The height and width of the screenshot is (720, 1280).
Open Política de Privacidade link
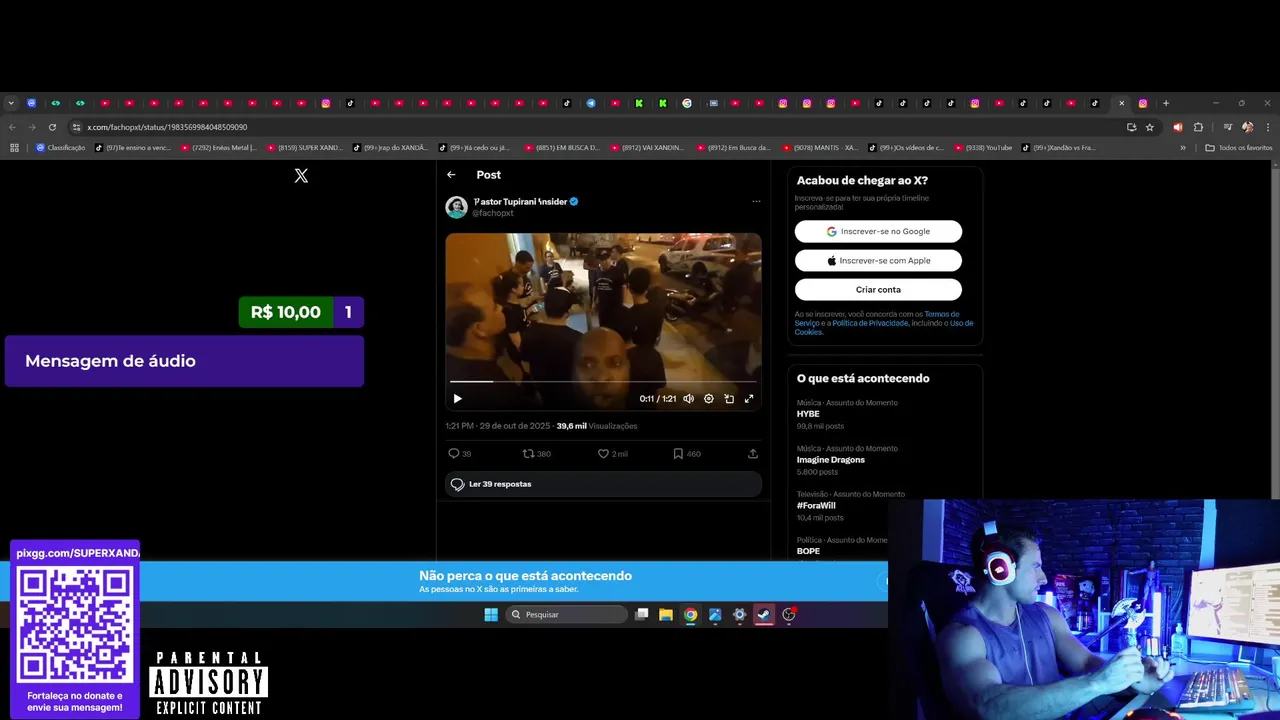click(870, 323)
